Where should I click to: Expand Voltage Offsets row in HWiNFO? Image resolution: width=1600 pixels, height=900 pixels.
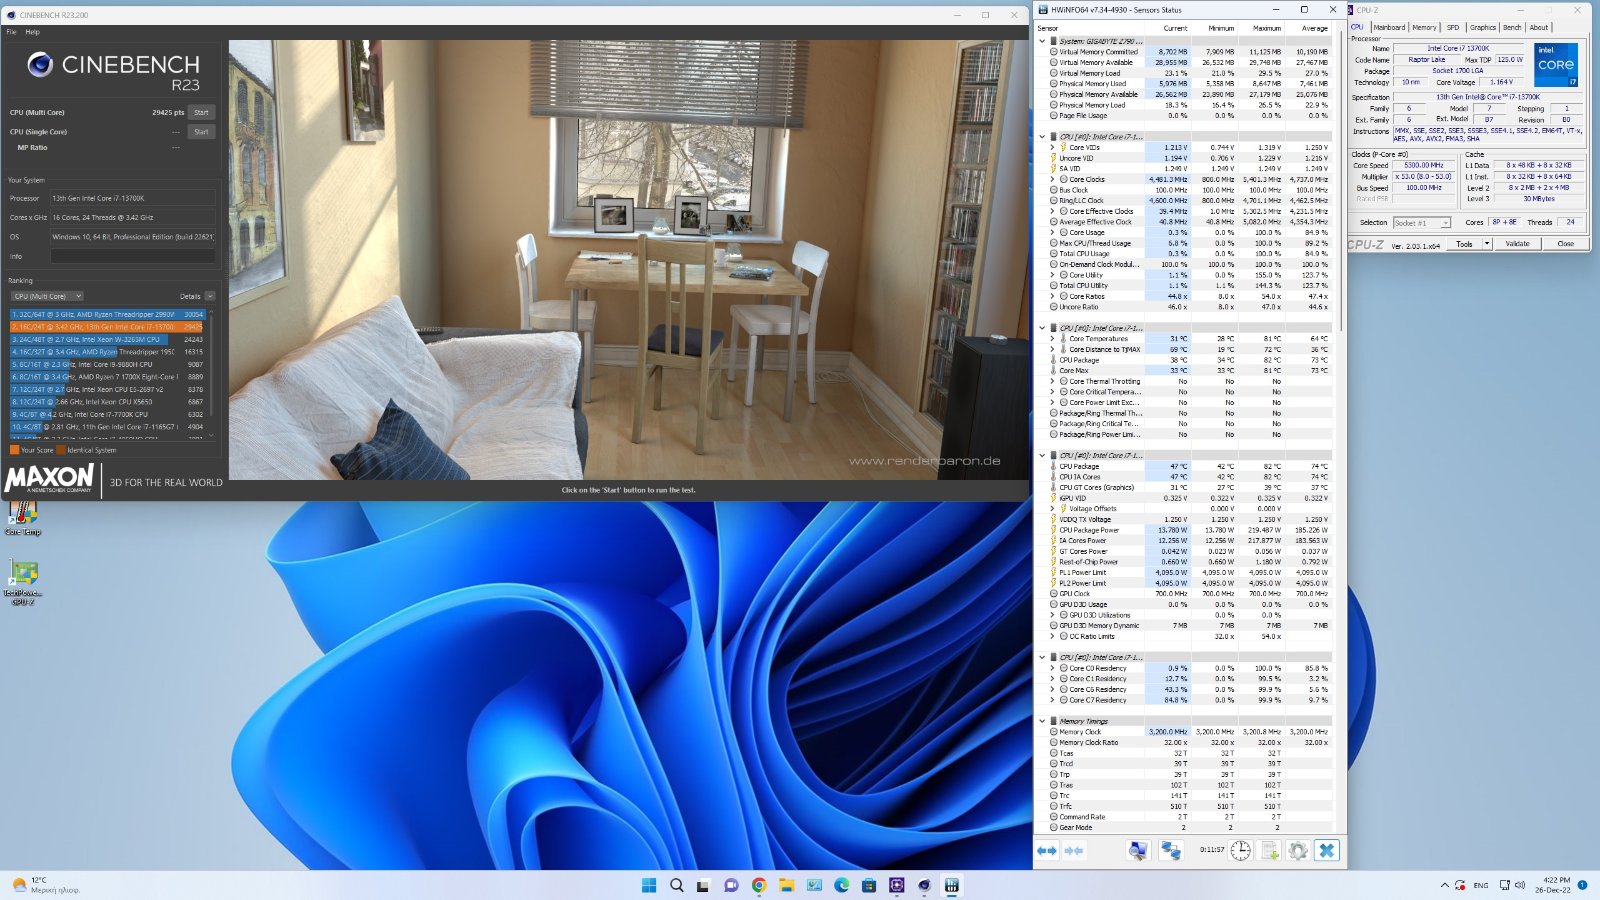[x=1052, y=509]
